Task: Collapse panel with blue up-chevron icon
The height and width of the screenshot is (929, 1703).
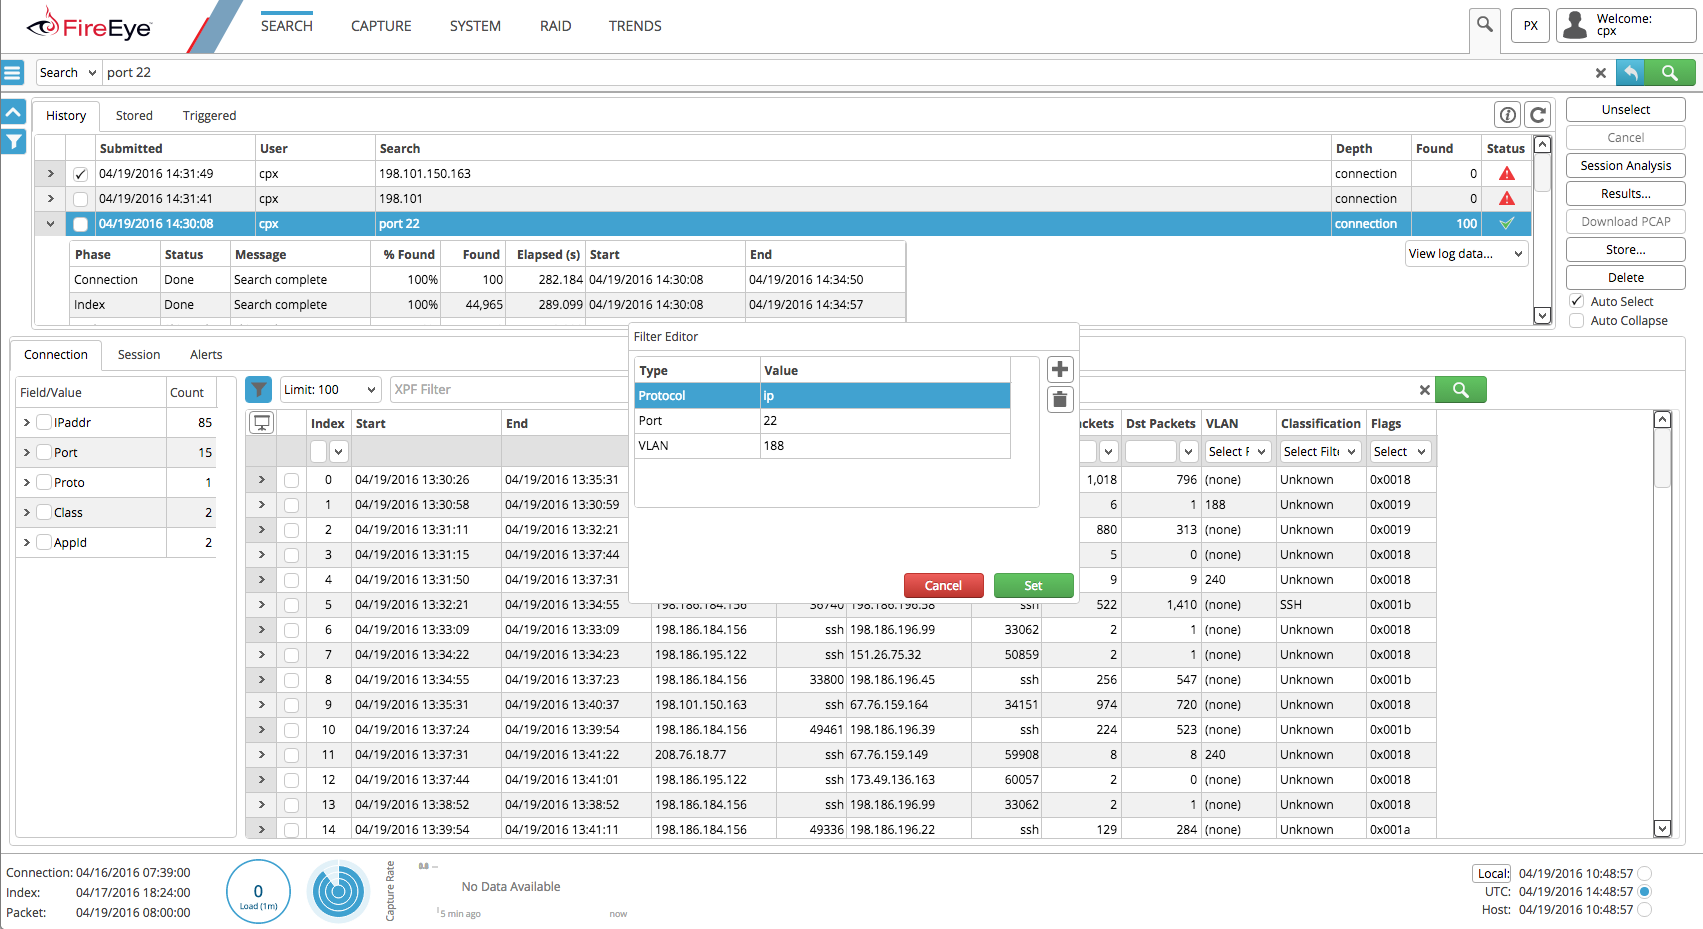Action: [13, 112]
